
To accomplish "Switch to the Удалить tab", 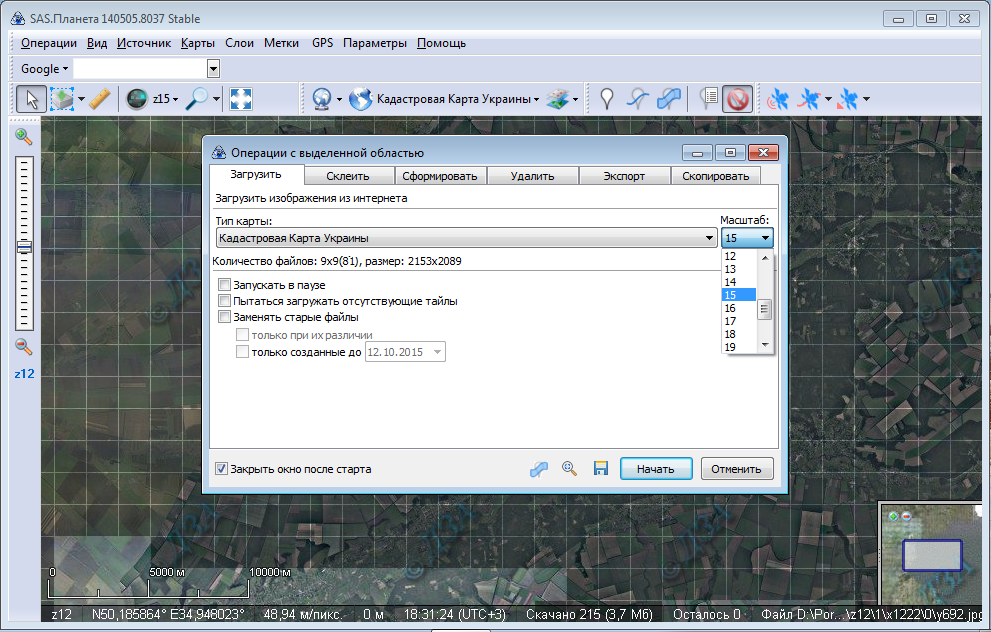I will pos(532,176).
